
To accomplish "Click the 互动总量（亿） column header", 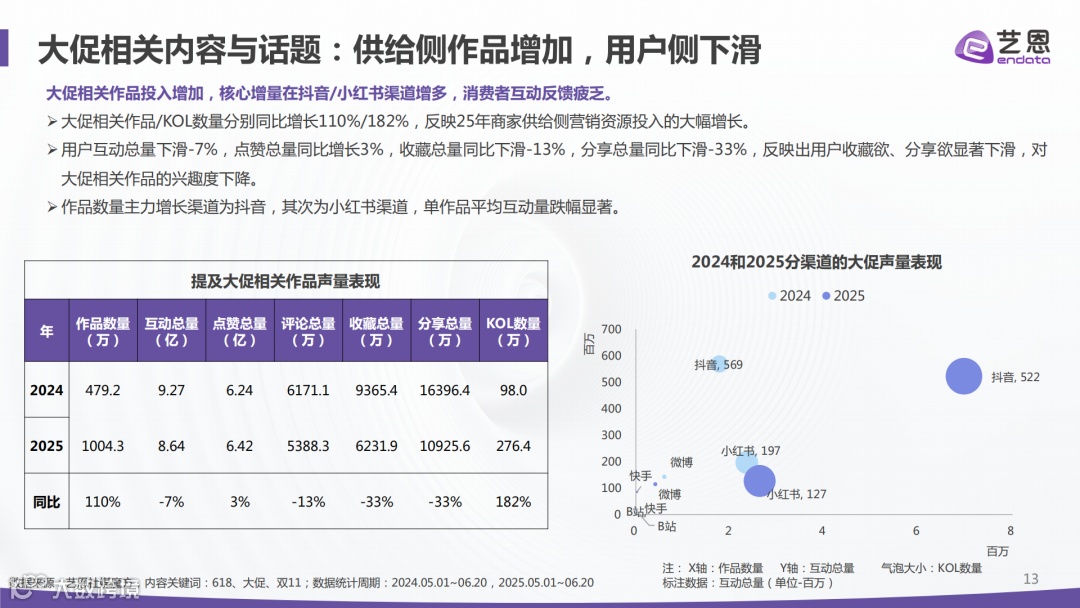I will [x=172, y=331].
